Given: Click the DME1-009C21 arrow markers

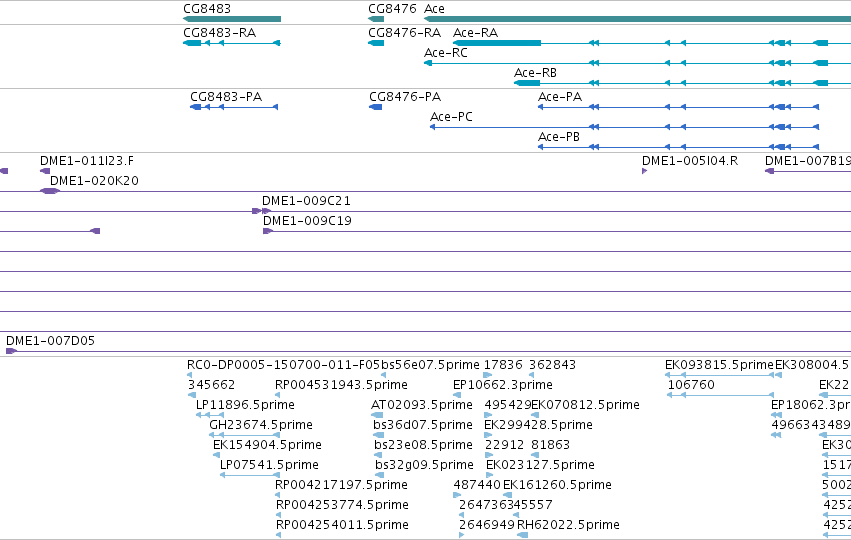Looking at the screenshot, I should (262, 211).
